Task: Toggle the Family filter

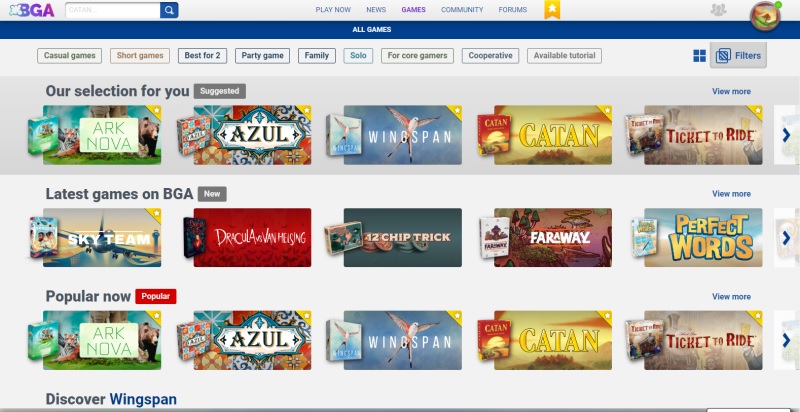Action: 317,56
